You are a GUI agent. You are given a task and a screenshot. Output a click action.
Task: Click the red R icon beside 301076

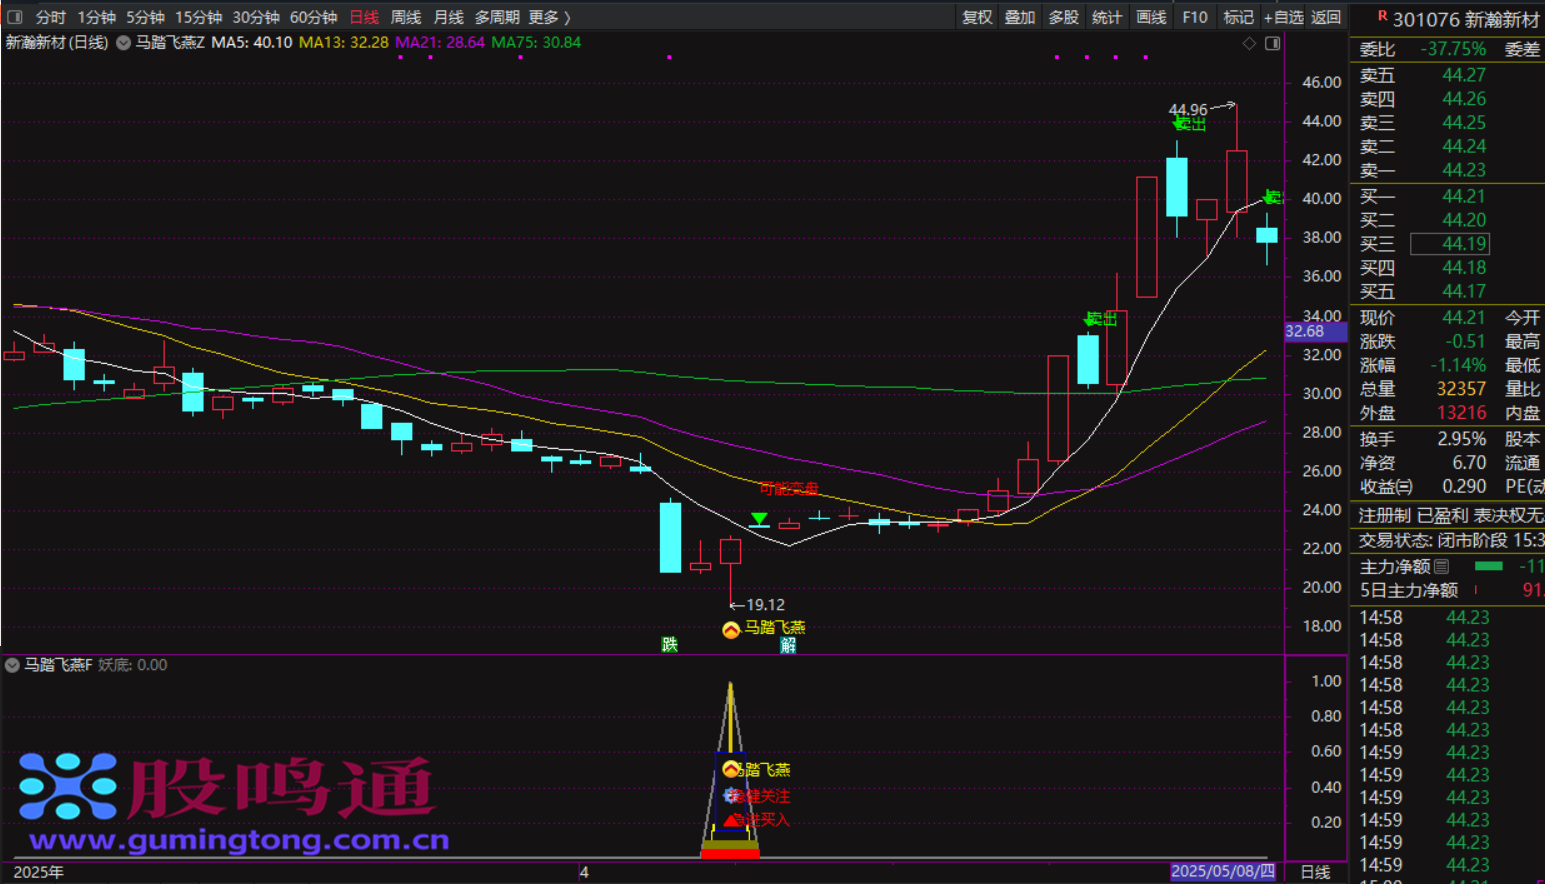[x=1382, y=16]
